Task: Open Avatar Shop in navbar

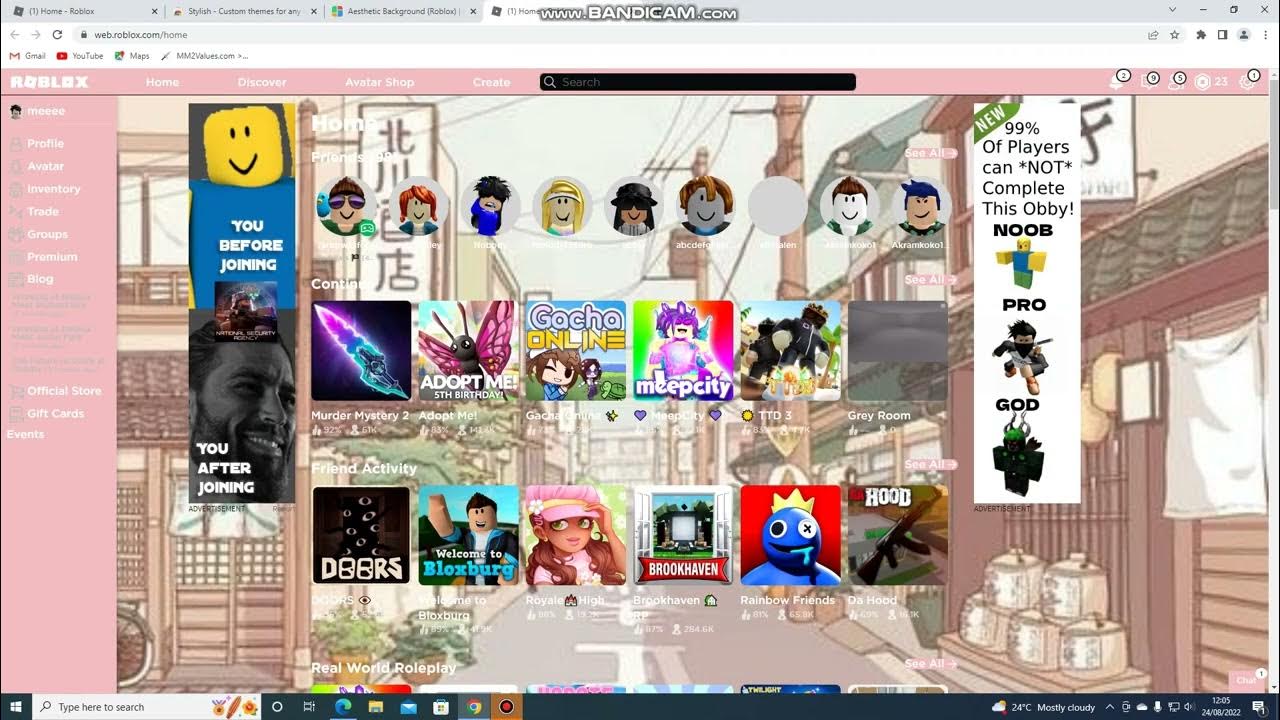Action: 379,82
